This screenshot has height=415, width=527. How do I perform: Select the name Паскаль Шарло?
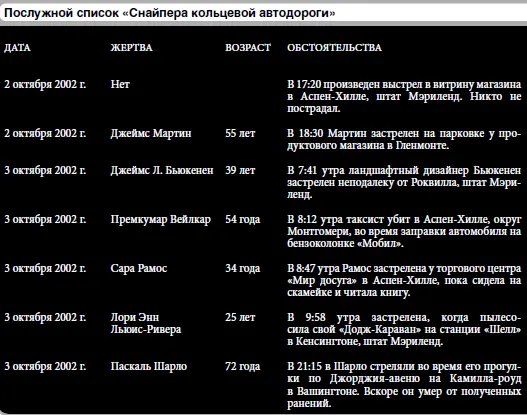pyautogui.click(x=149, y=366)
